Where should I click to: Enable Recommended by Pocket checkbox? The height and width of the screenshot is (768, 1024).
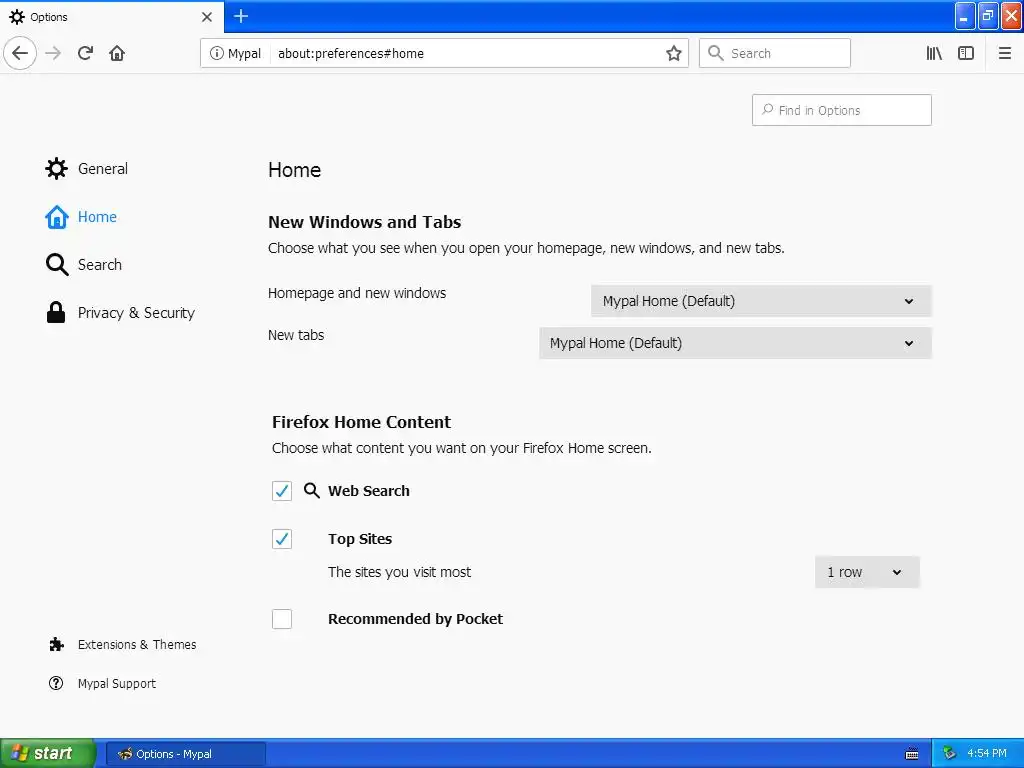pyautogui.click(x=282, y=619)
